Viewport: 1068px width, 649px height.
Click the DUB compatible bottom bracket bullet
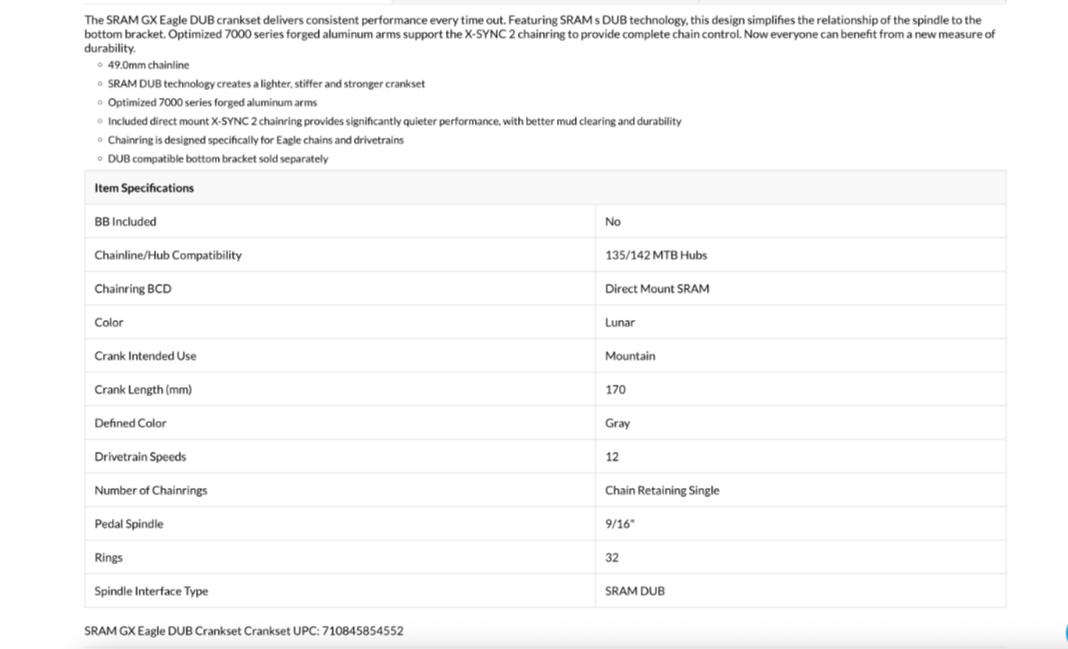tap(217, 159)
